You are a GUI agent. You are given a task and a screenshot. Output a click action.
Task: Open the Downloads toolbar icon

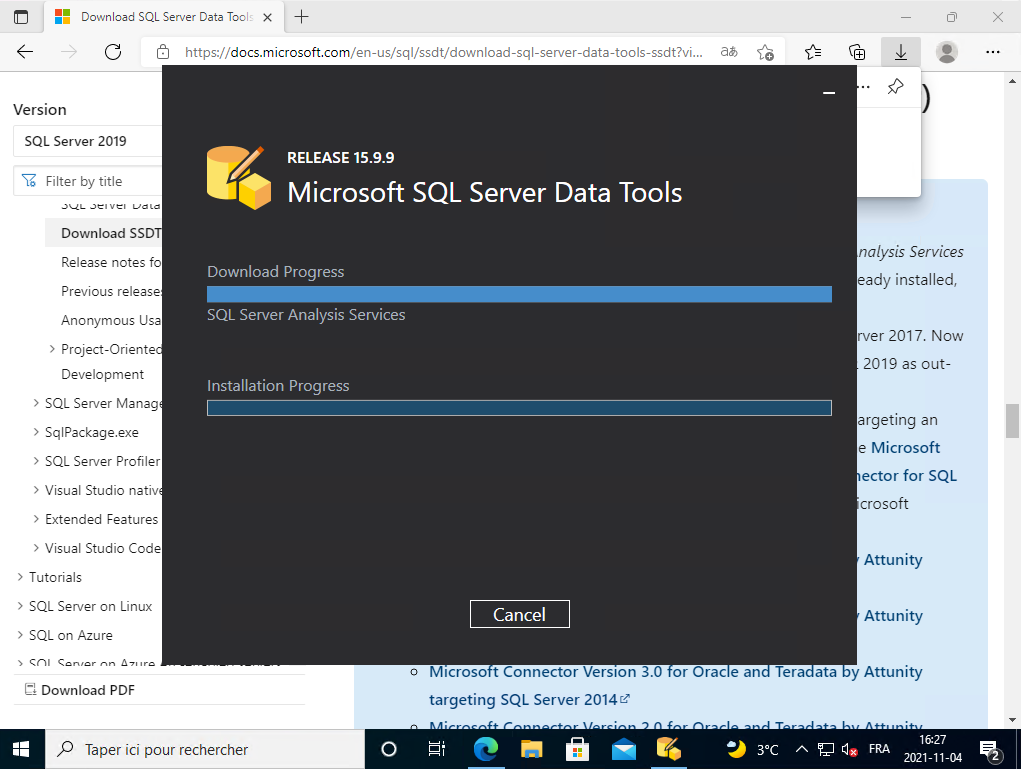click(x=900, y=52)
